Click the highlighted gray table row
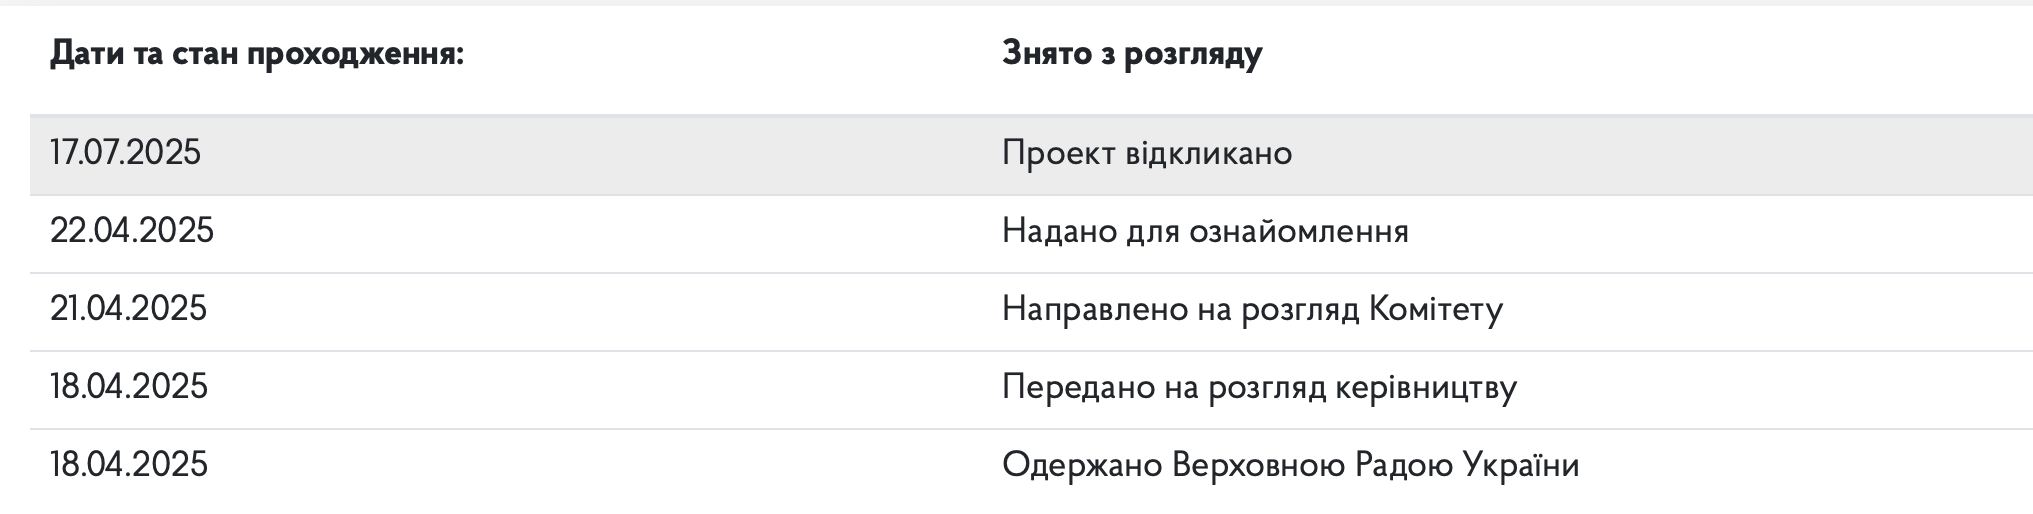This screenshot has width=2033, height=514. pyautogui.click(x=1031, y=155)
